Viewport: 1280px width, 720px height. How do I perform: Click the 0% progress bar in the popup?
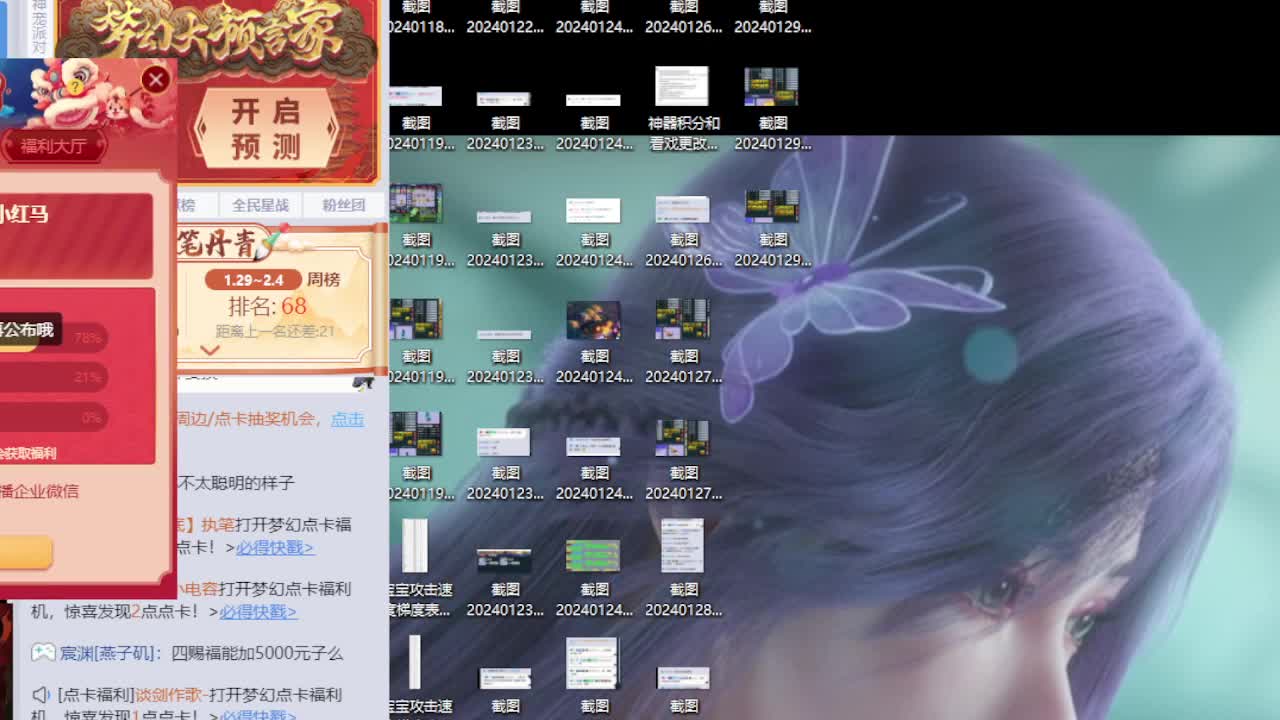click(x=52, y=417)
